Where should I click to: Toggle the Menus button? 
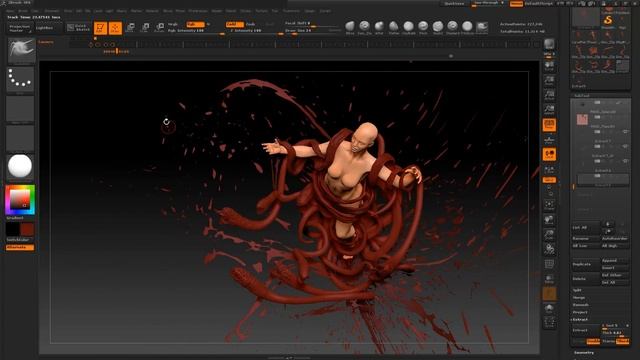pos(516,4)
